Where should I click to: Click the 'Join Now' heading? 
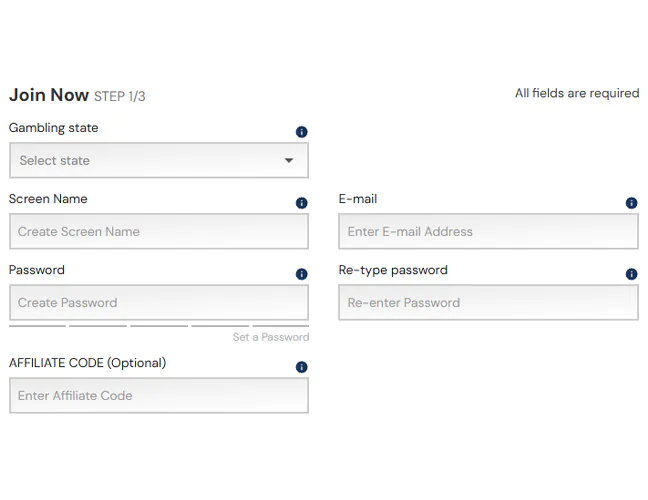pos(49,95)
